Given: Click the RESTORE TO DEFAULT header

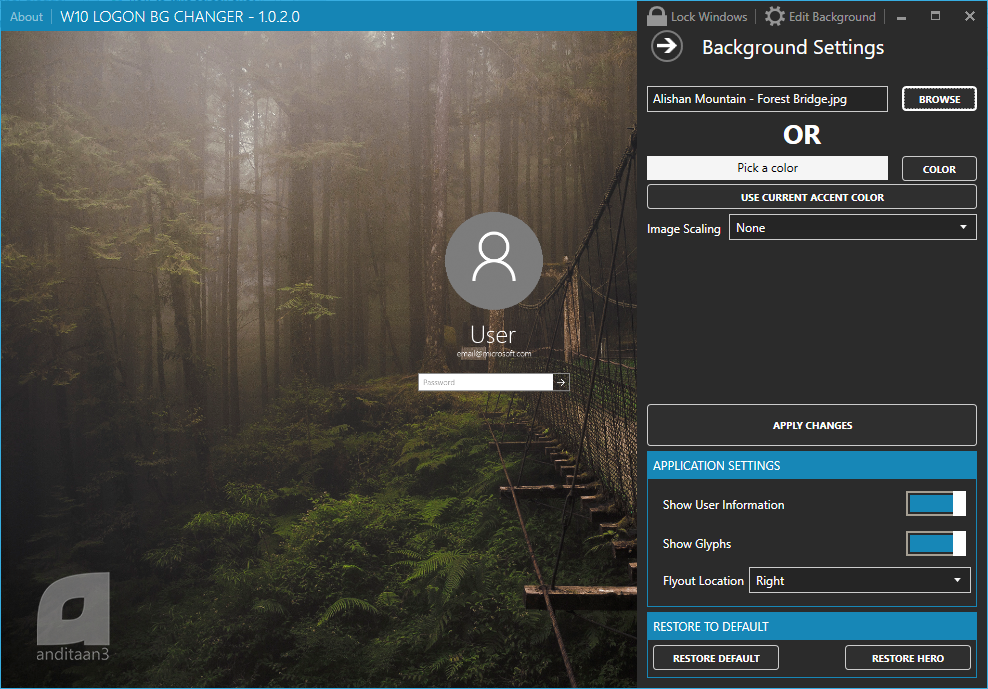Looking at the screenshot, I should (x=812, y=627).
